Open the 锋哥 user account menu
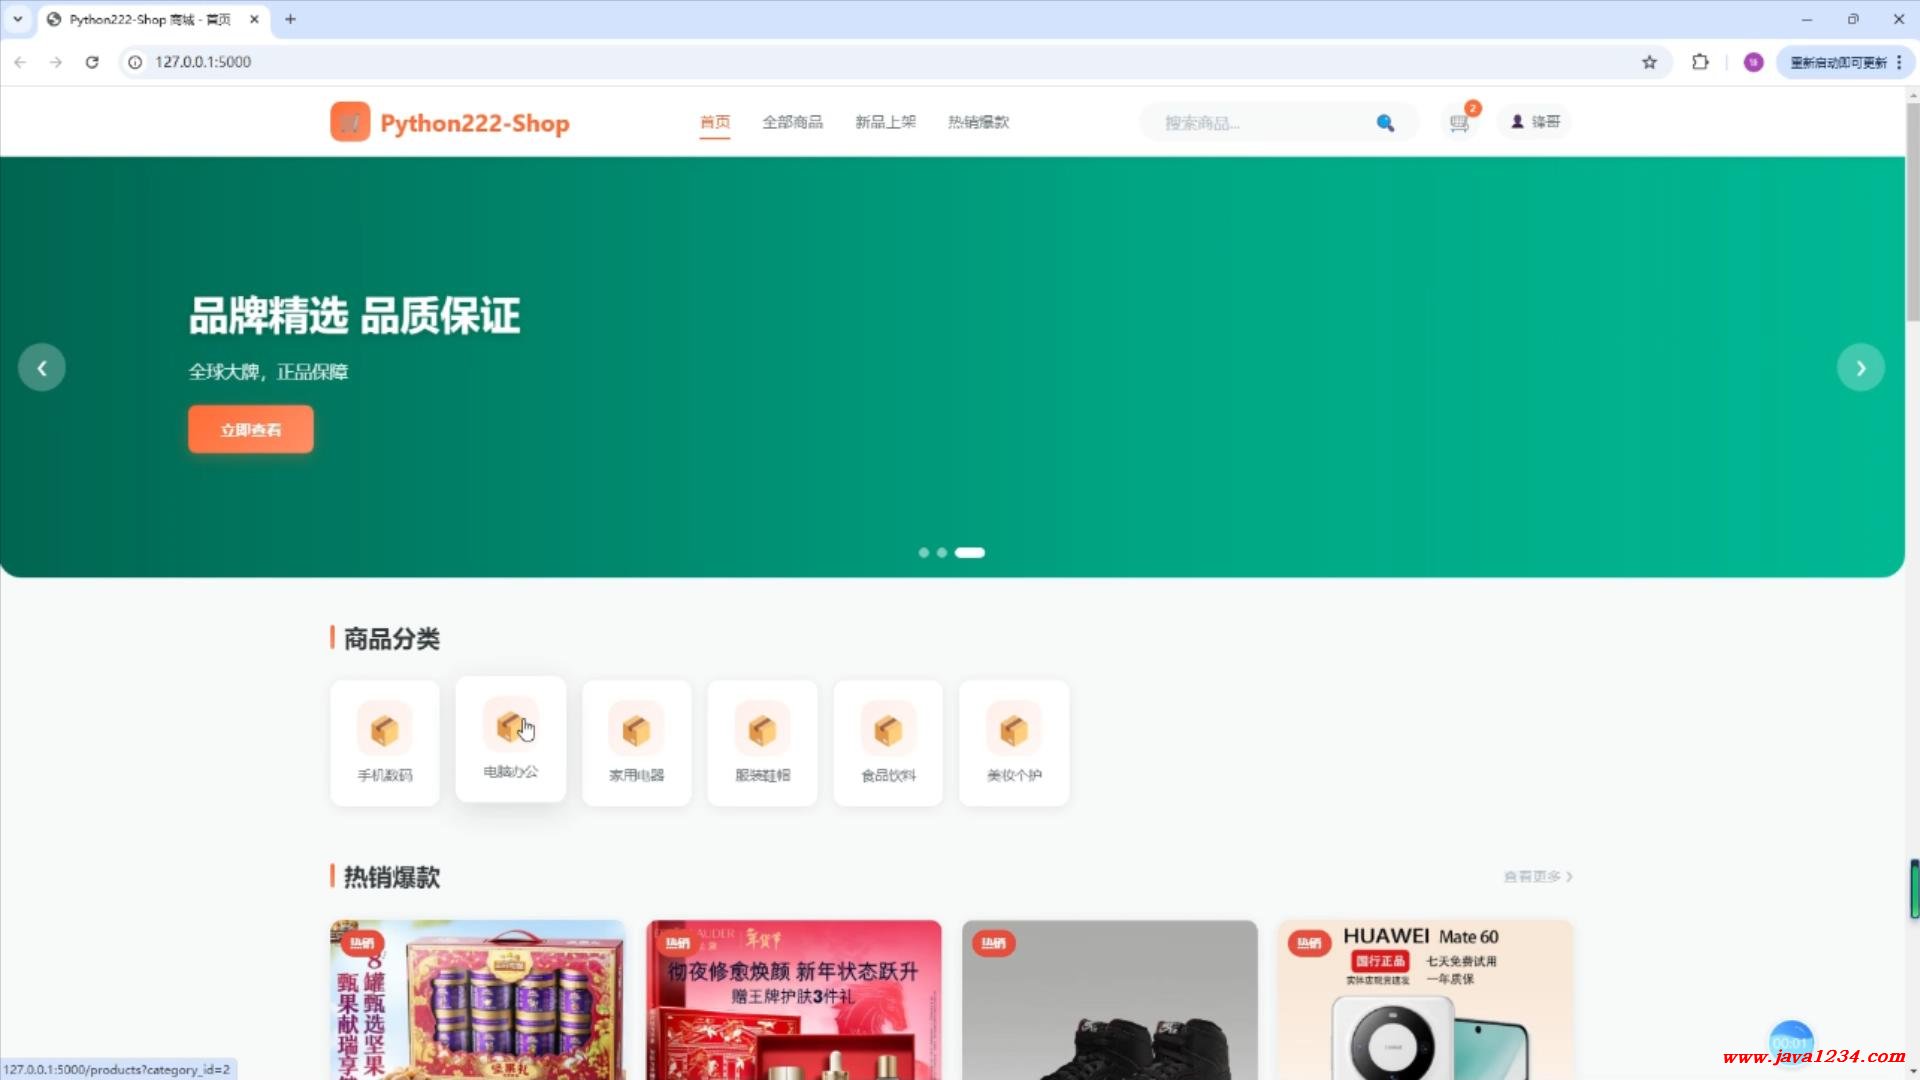This screenshot has width=1920, height=1080. (x=1535, y=121)
